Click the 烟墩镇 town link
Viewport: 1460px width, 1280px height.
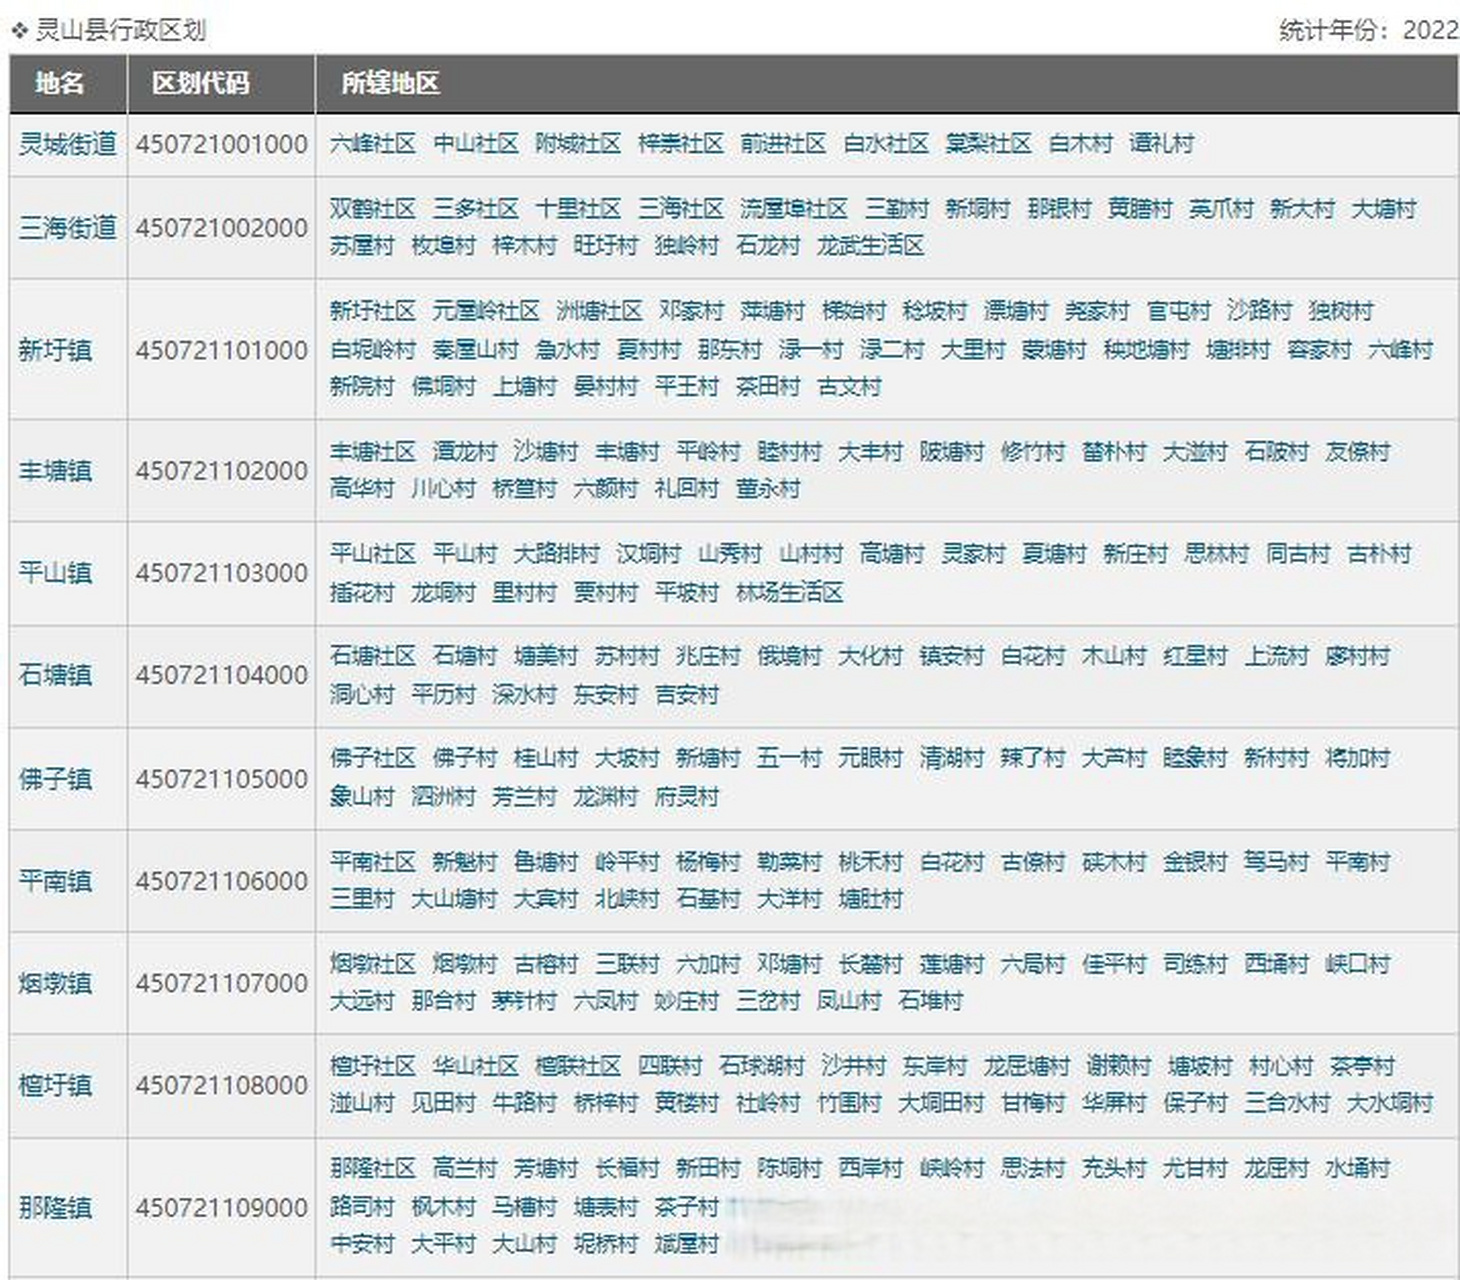pyautogui.click(x=55, y=983)
